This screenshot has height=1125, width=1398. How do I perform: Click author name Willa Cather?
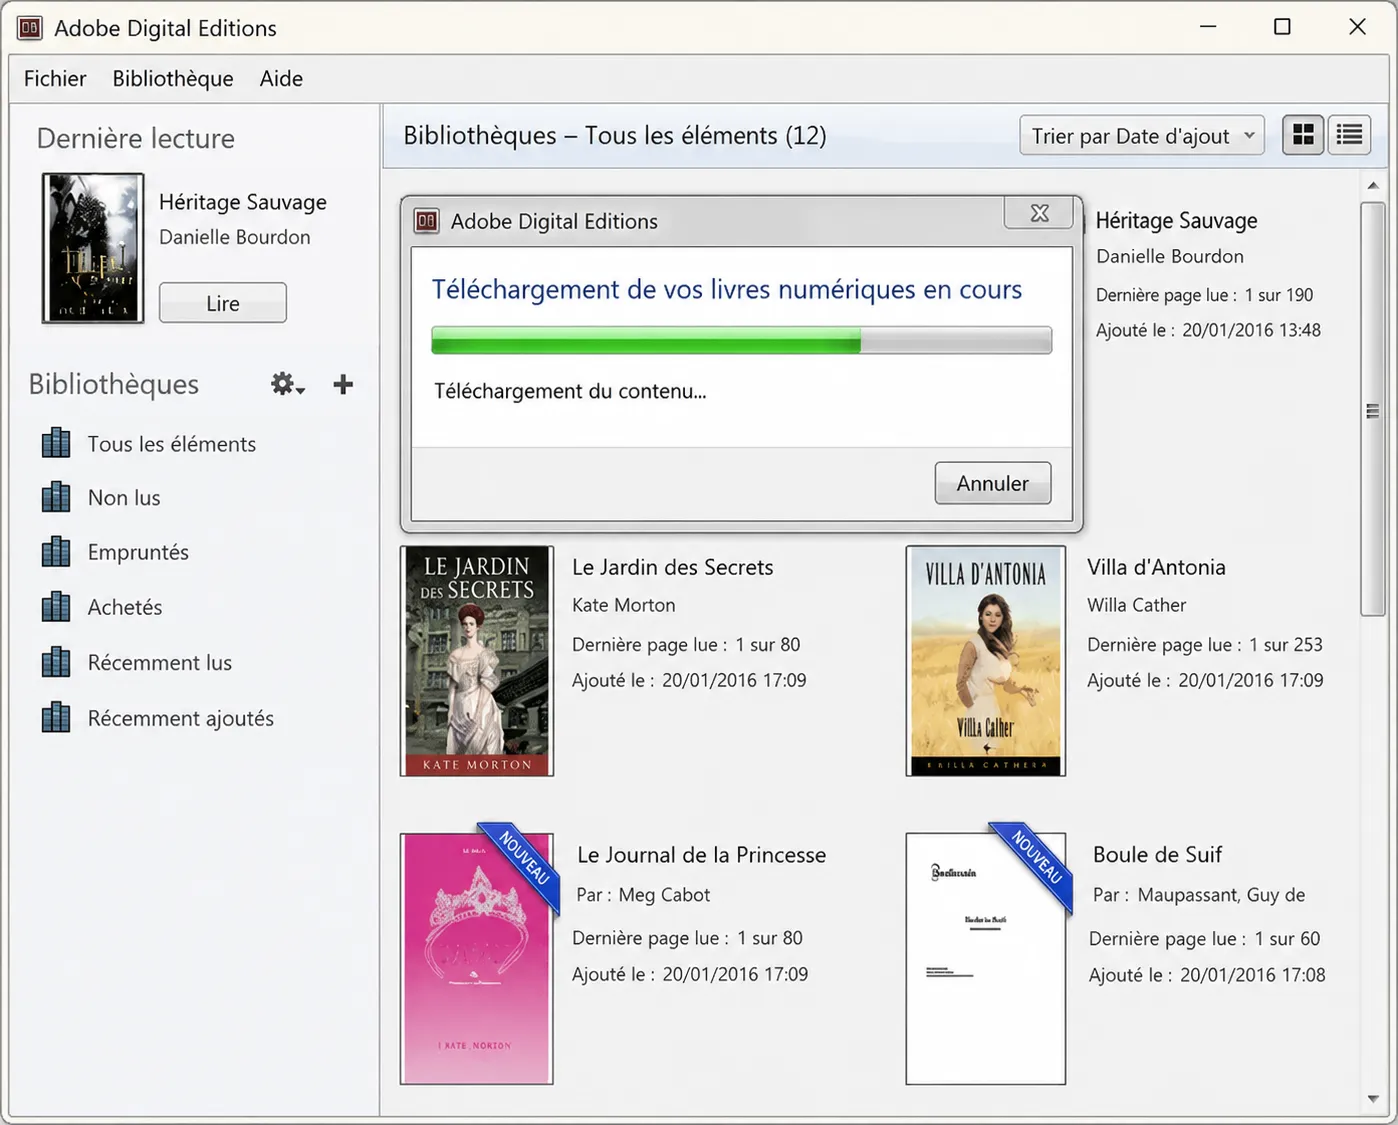[1137, 605]
